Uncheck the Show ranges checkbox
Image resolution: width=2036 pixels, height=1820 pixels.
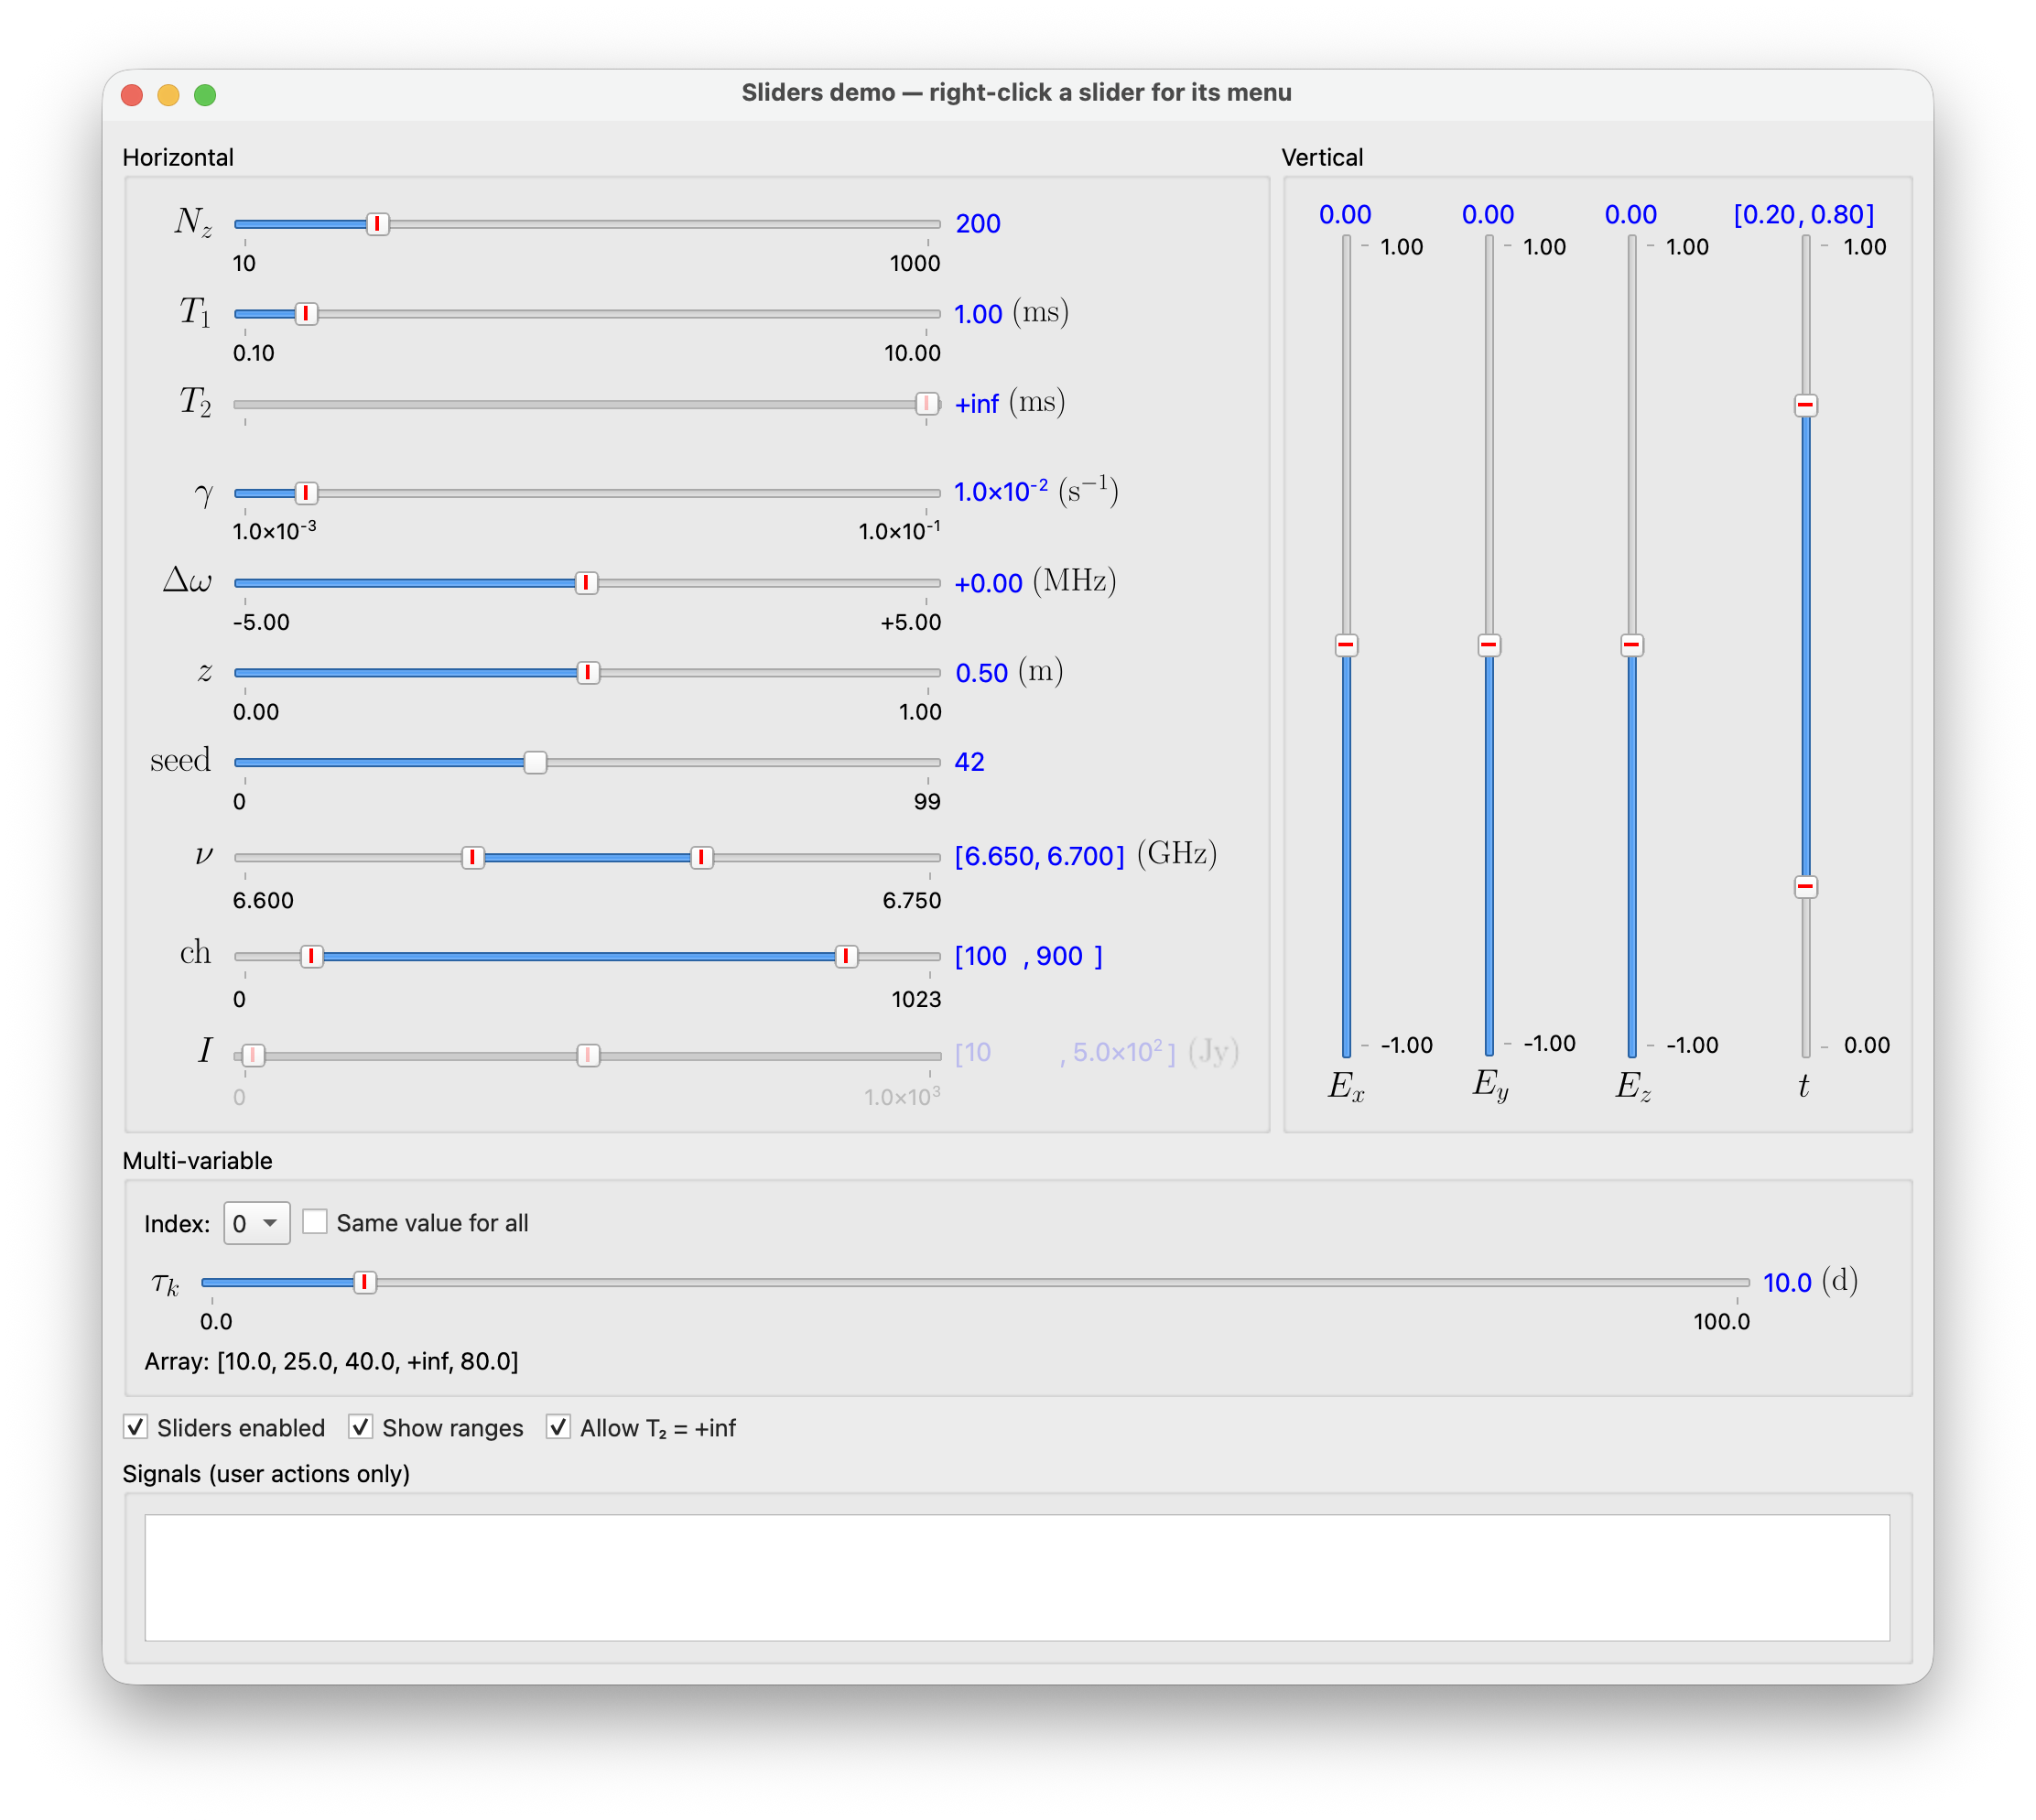[361, 1427]
